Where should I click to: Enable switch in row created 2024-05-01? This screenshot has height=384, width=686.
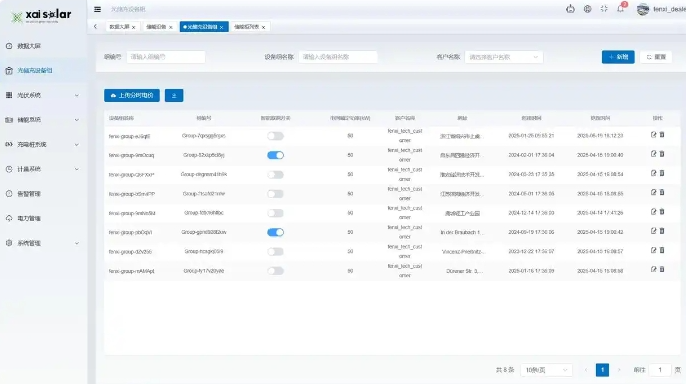click(276, 194)
